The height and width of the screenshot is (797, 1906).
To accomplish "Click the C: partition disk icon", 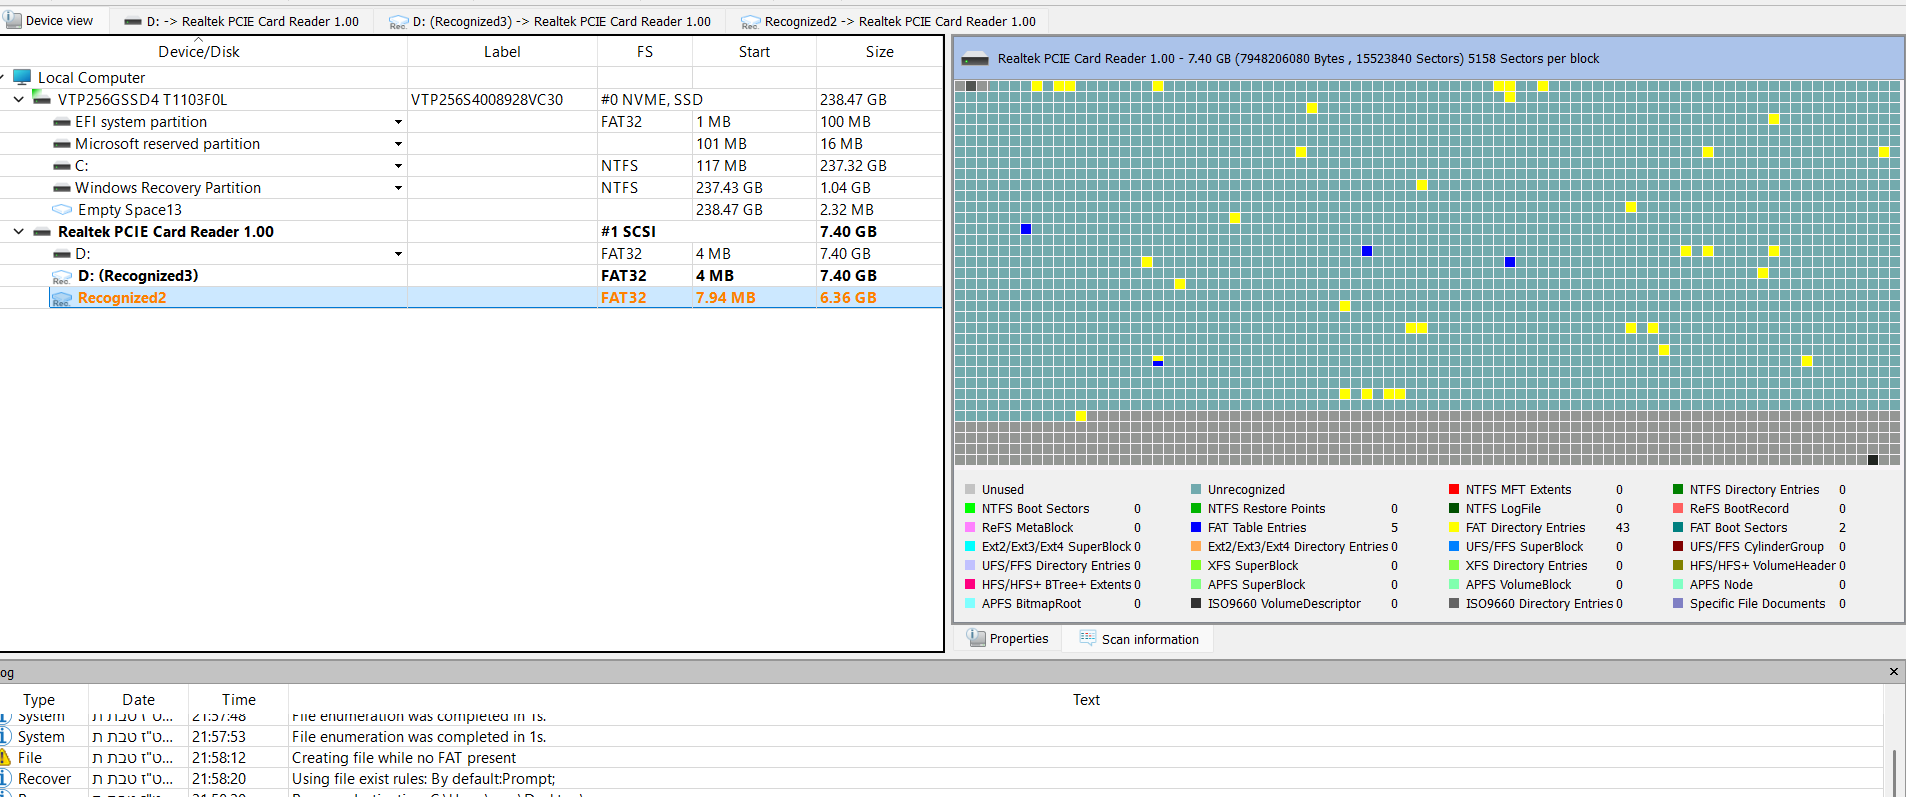I will pos(62,166).
